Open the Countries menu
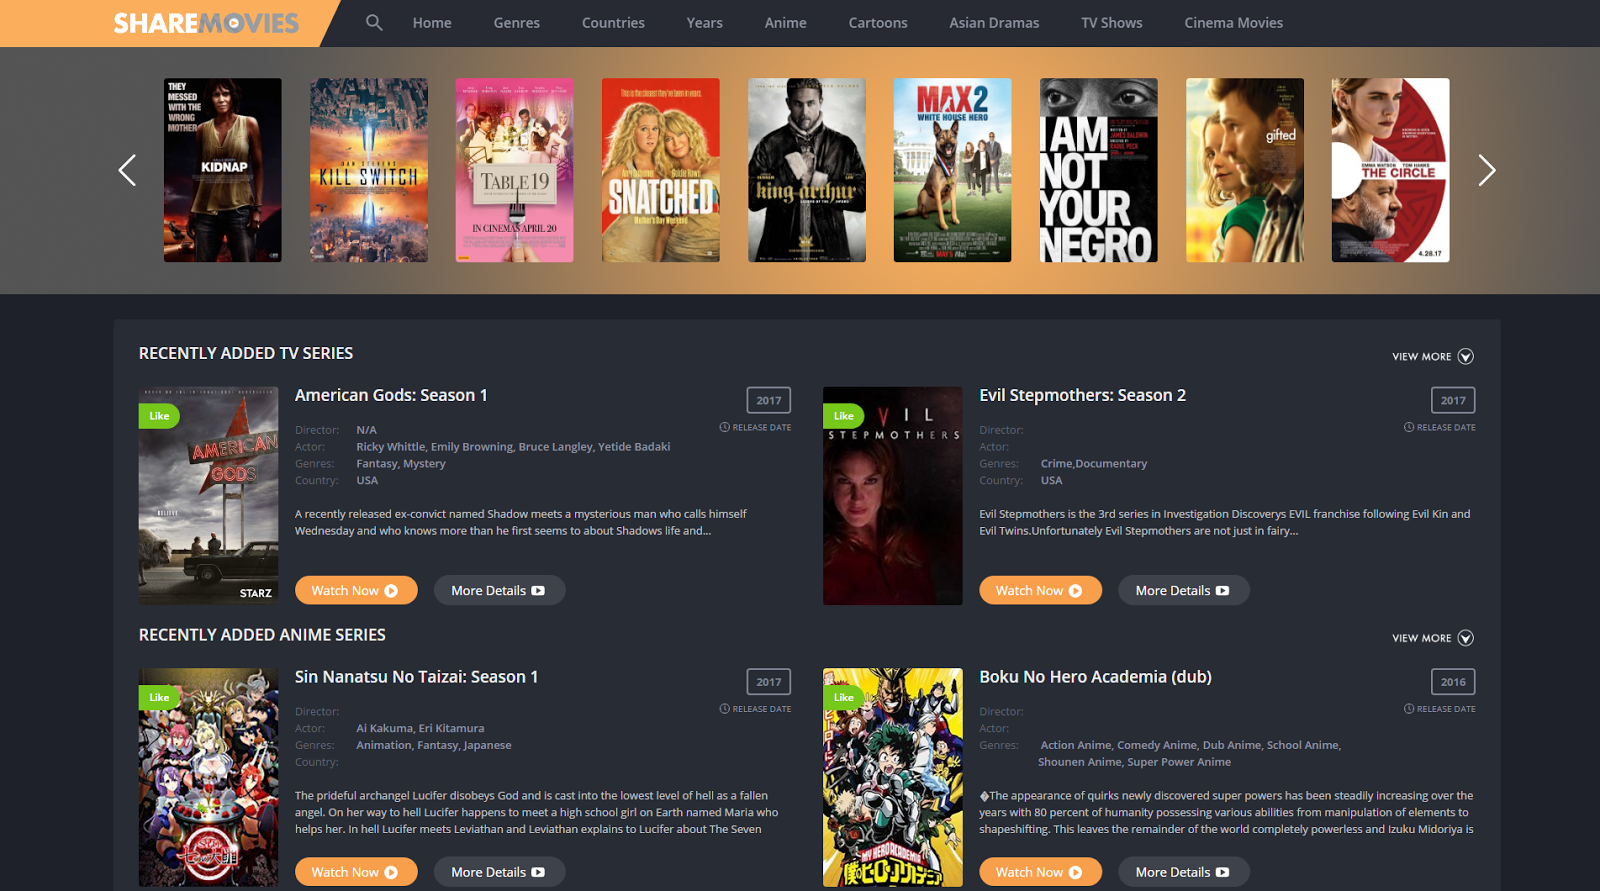Screen dimensions: 1600x891 (x=613, y=23)
